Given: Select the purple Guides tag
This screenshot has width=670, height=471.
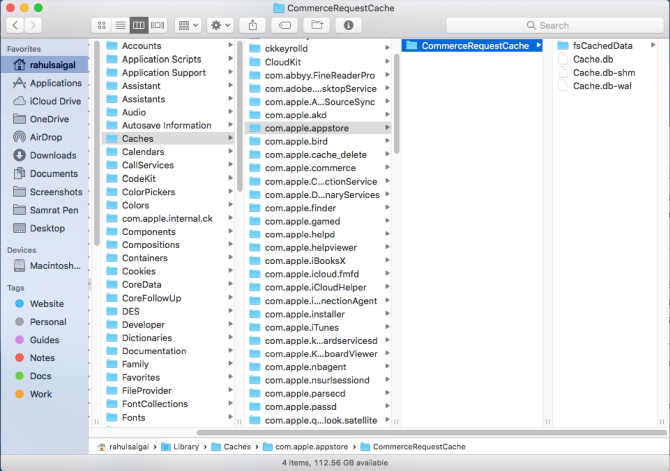Looking at the screenshot, I should [x=44, y=340].
